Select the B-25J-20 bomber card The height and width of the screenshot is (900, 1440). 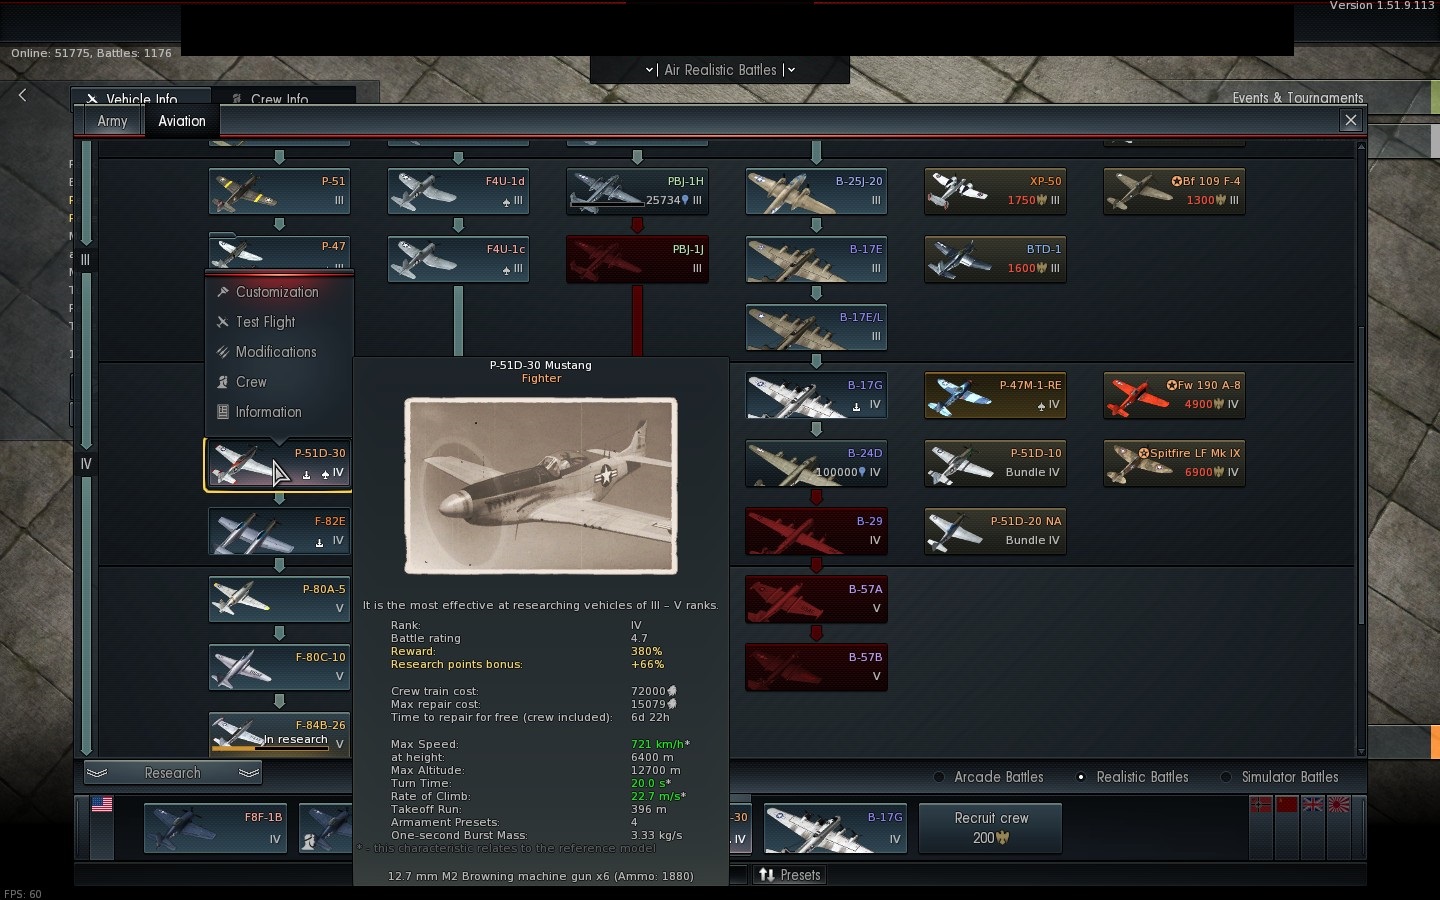[x=816, y=191]
